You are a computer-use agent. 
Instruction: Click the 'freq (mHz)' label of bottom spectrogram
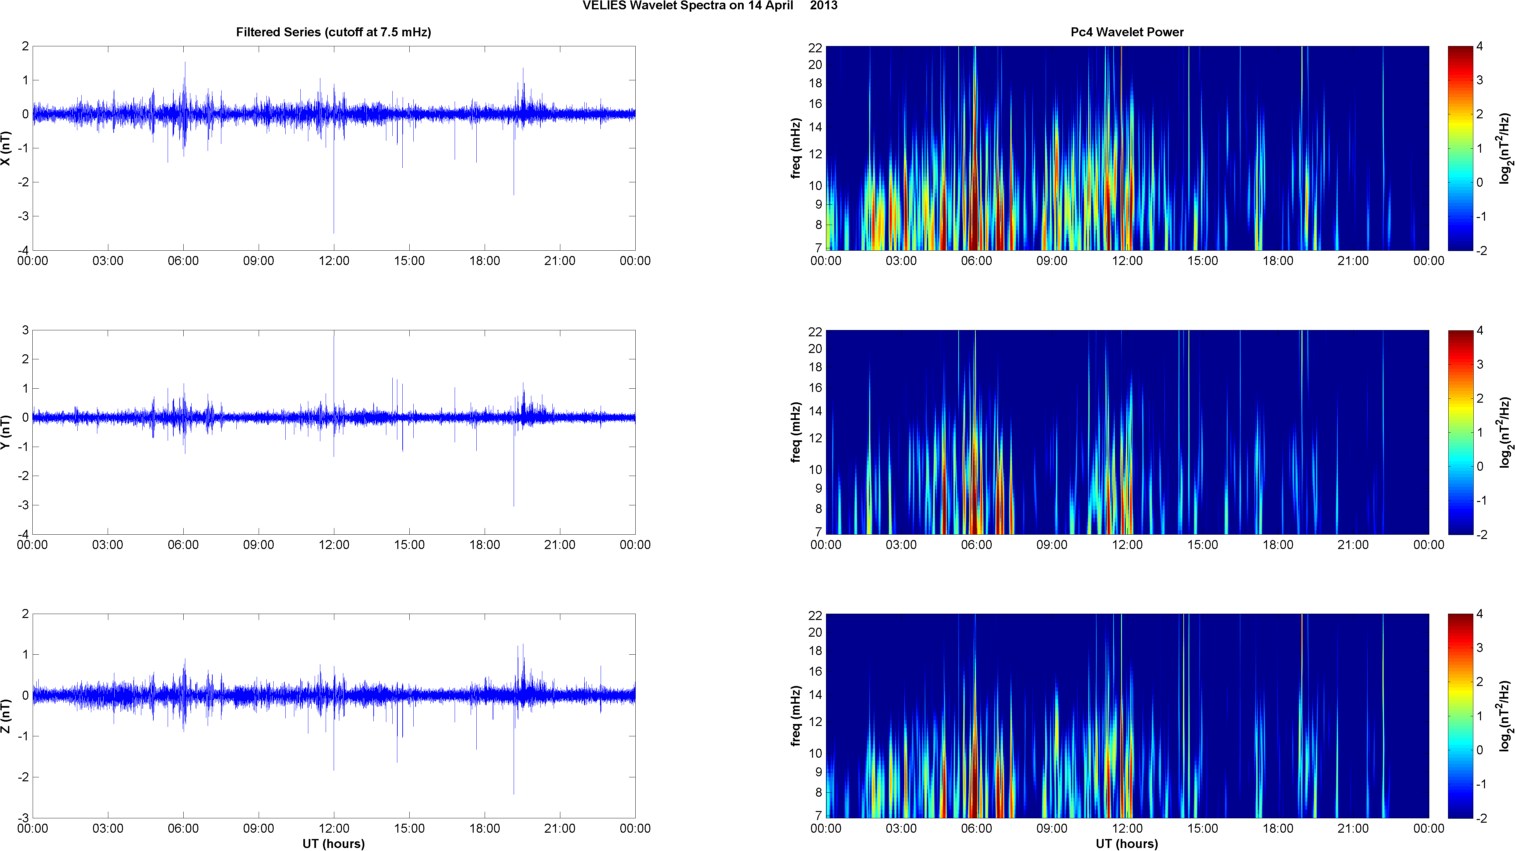pos(796,716)
